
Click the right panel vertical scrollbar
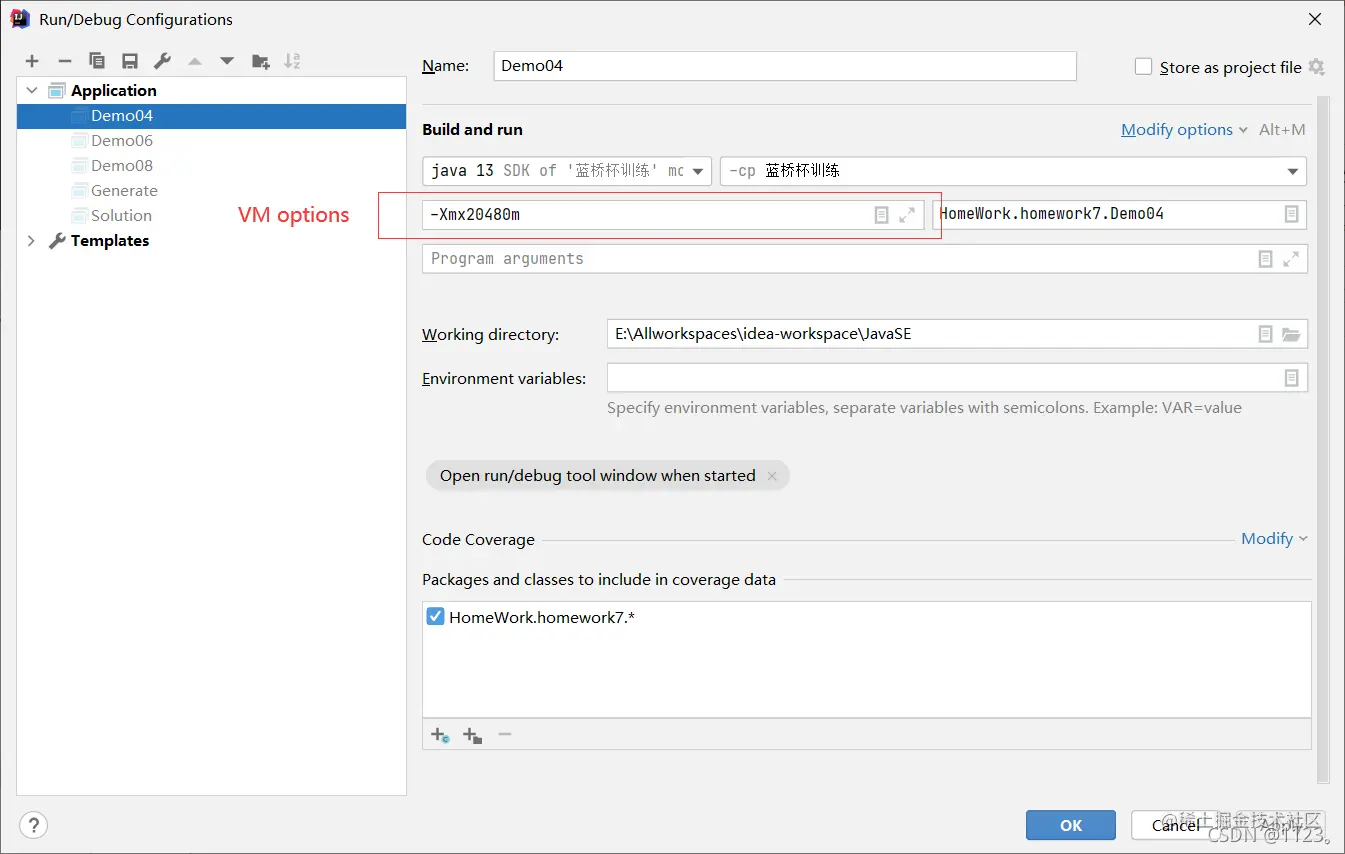pos(1324,440)
